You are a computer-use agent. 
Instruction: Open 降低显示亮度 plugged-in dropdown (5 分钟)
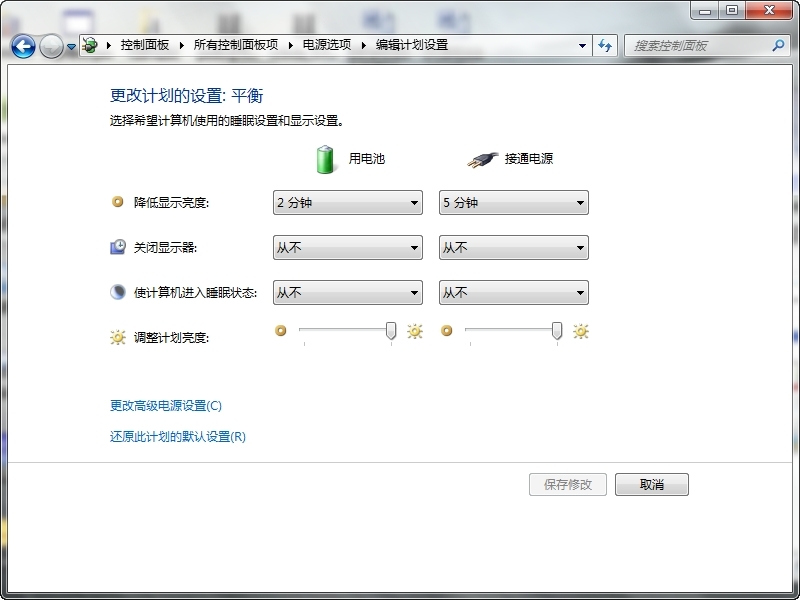click(514, 203)
